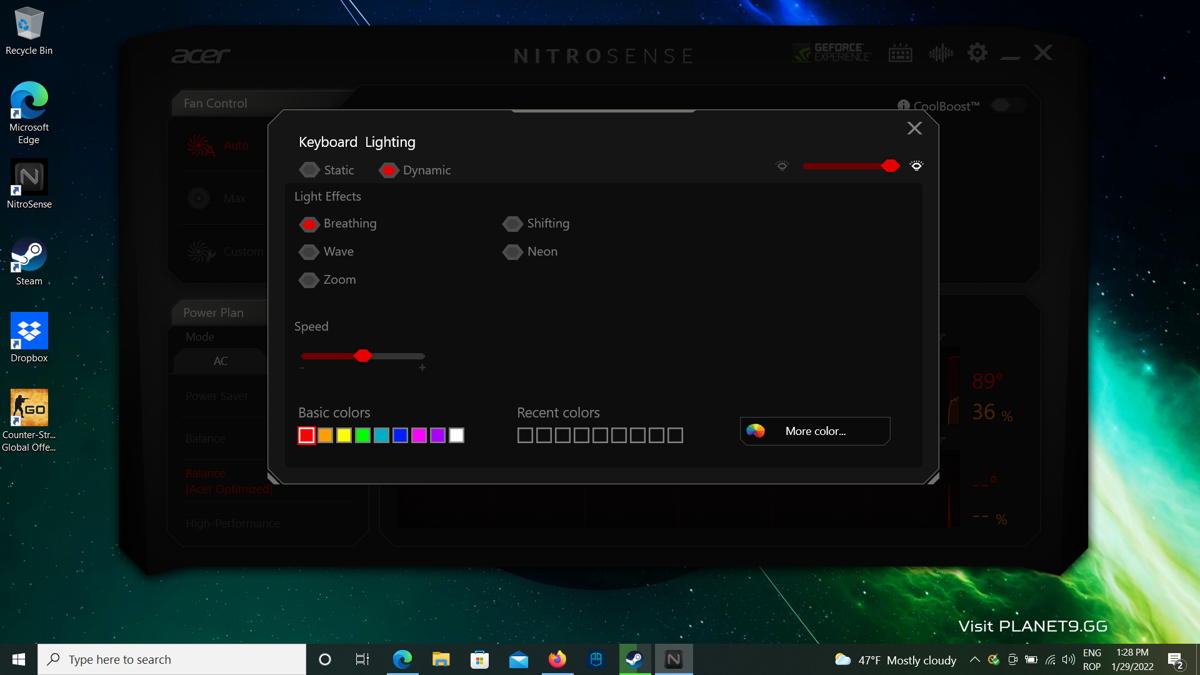Image resolution: width=1200 pixels, height=675 pixels.
Task: Open Mail from the taskbar
Action: coord(518,659)
